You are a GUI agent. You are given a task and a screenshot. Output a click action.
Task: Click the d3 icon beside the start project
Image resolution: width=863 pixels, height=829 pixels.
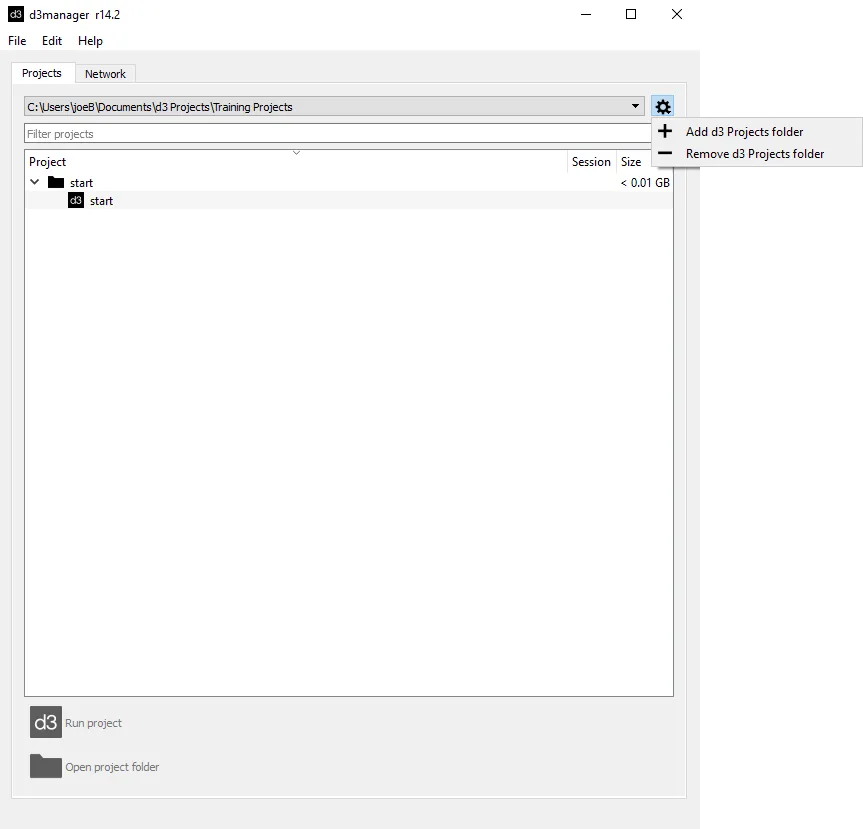click(76, 200)
